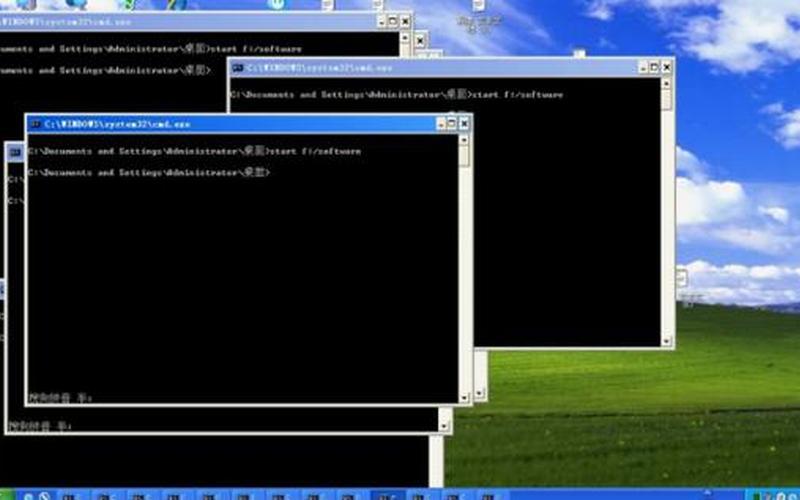Click the middle-right cmd window's scroll-down arrow

pos(666,341)
